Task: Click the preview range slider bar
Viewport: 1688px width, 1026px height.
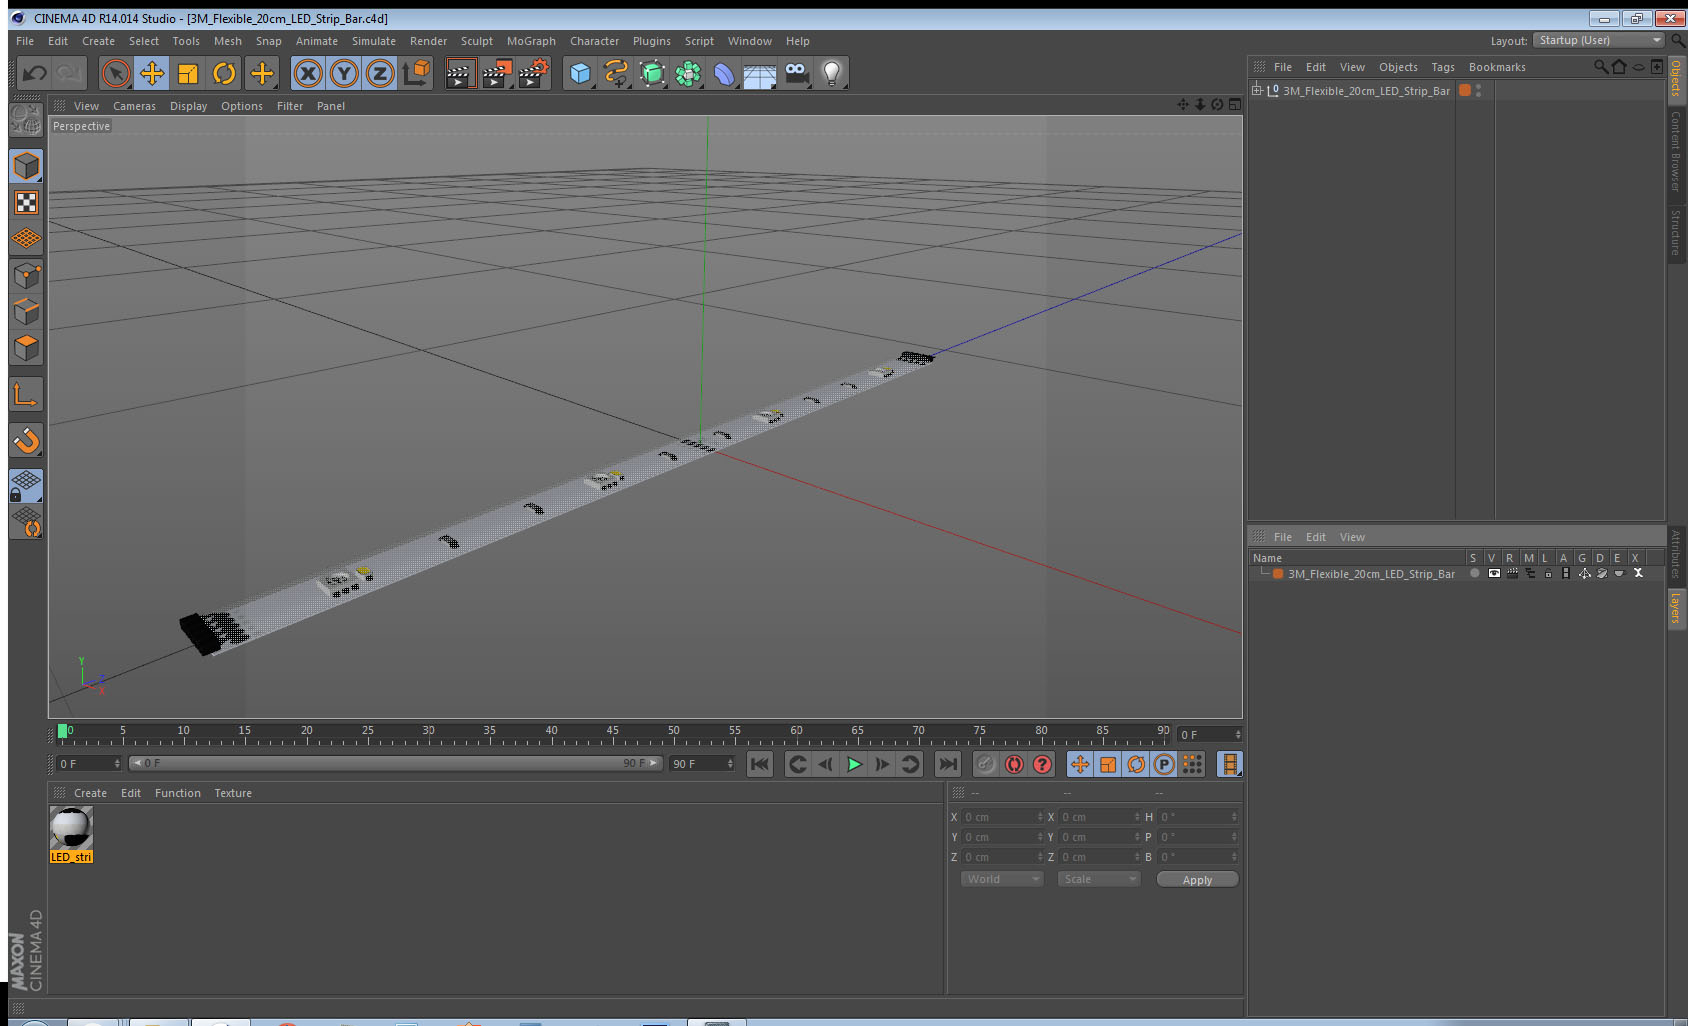Action: tap(395, 763)
